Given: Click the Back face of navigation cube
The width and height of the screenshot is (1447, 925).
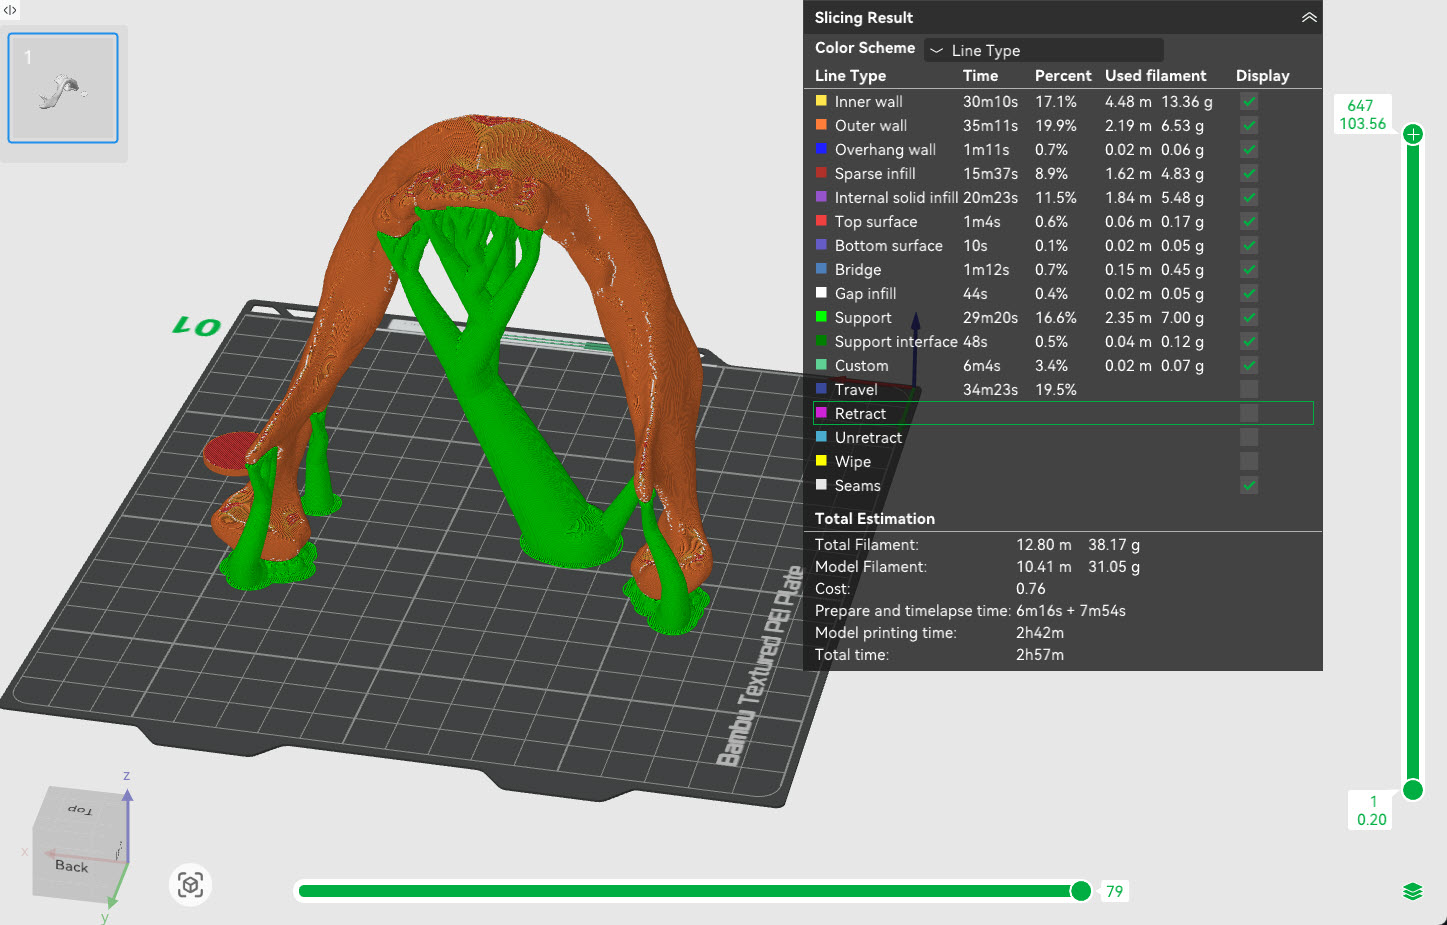Looking at the screenshot, I should pos(71,866).
